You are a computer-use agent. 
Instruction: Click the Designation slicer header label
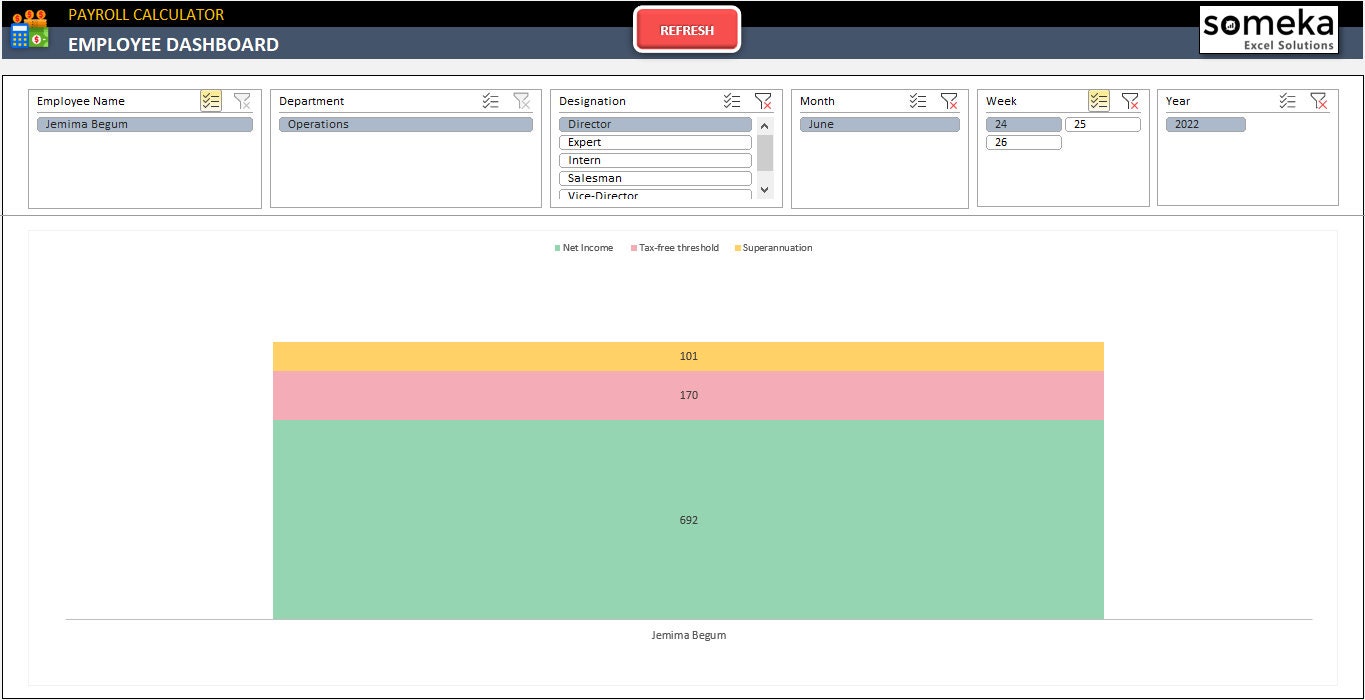tap(592, 101)
